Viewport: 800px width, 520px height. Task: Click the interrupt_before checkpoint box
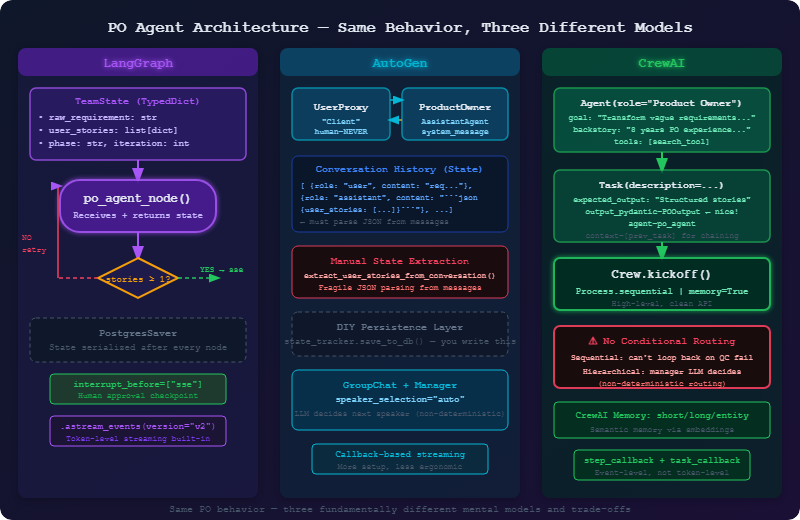(138, 389)
